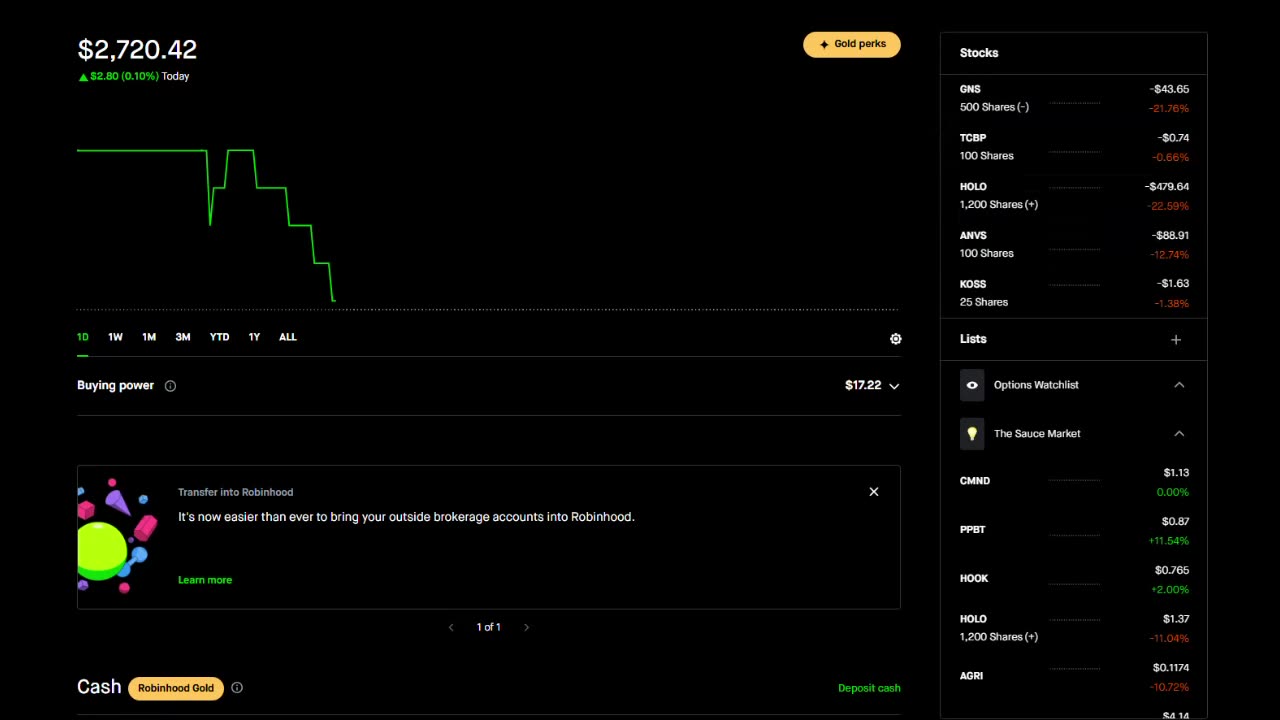Click GNS mini sparkline chart
This screenshot has height=720, width=1280.
click(1074, 102)
